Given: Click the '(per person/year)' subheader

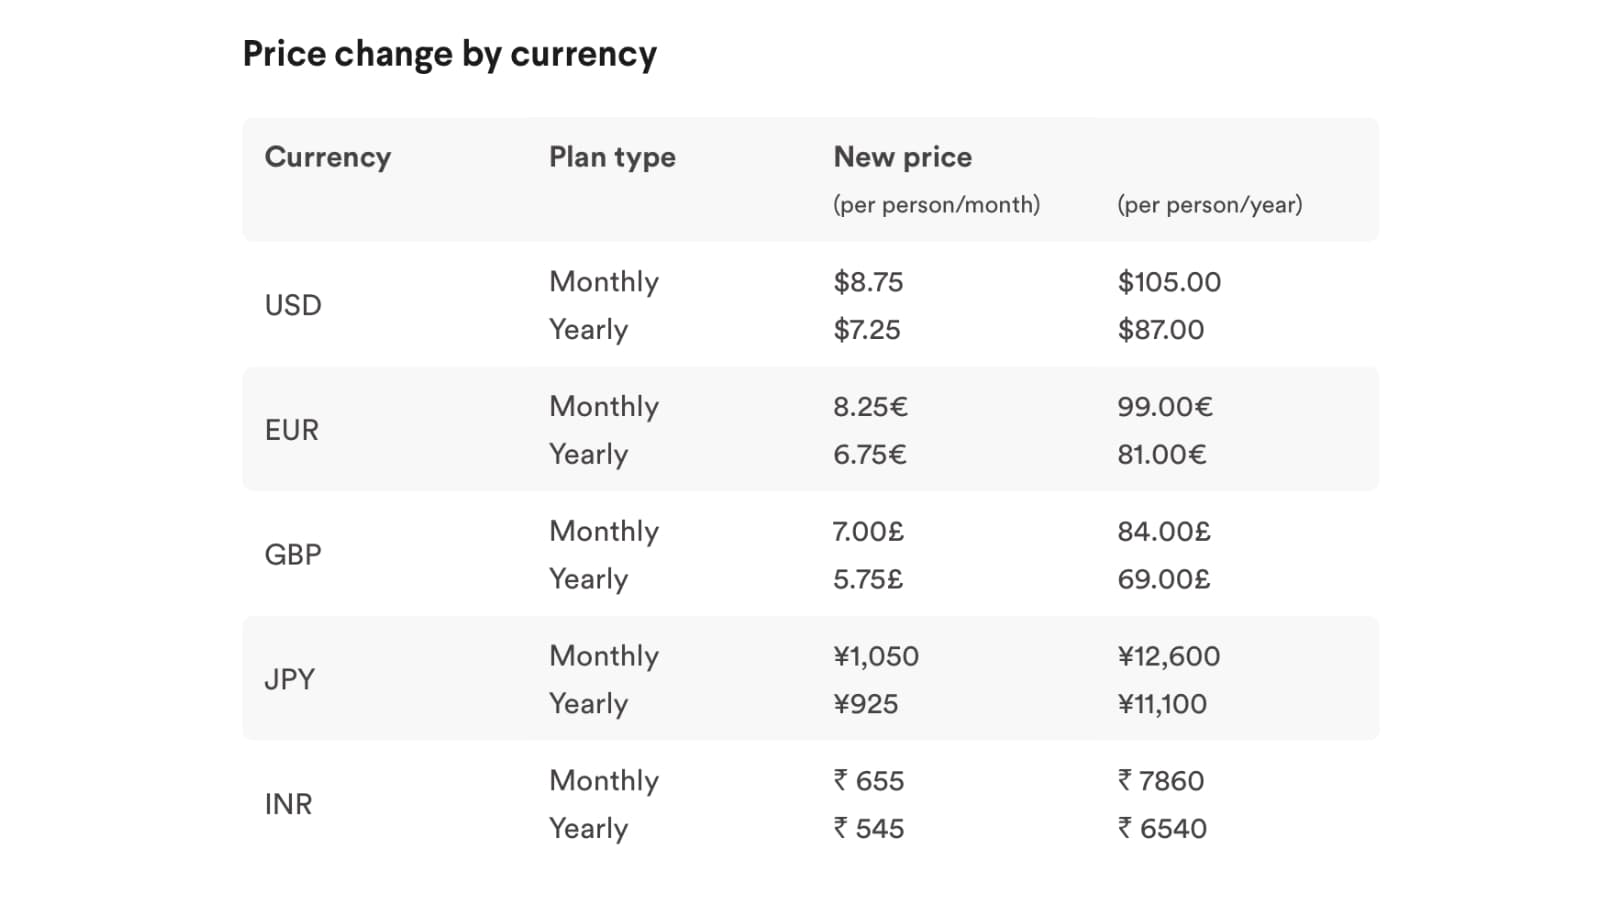Looking at the screenshot, I should click(1209, 205).
